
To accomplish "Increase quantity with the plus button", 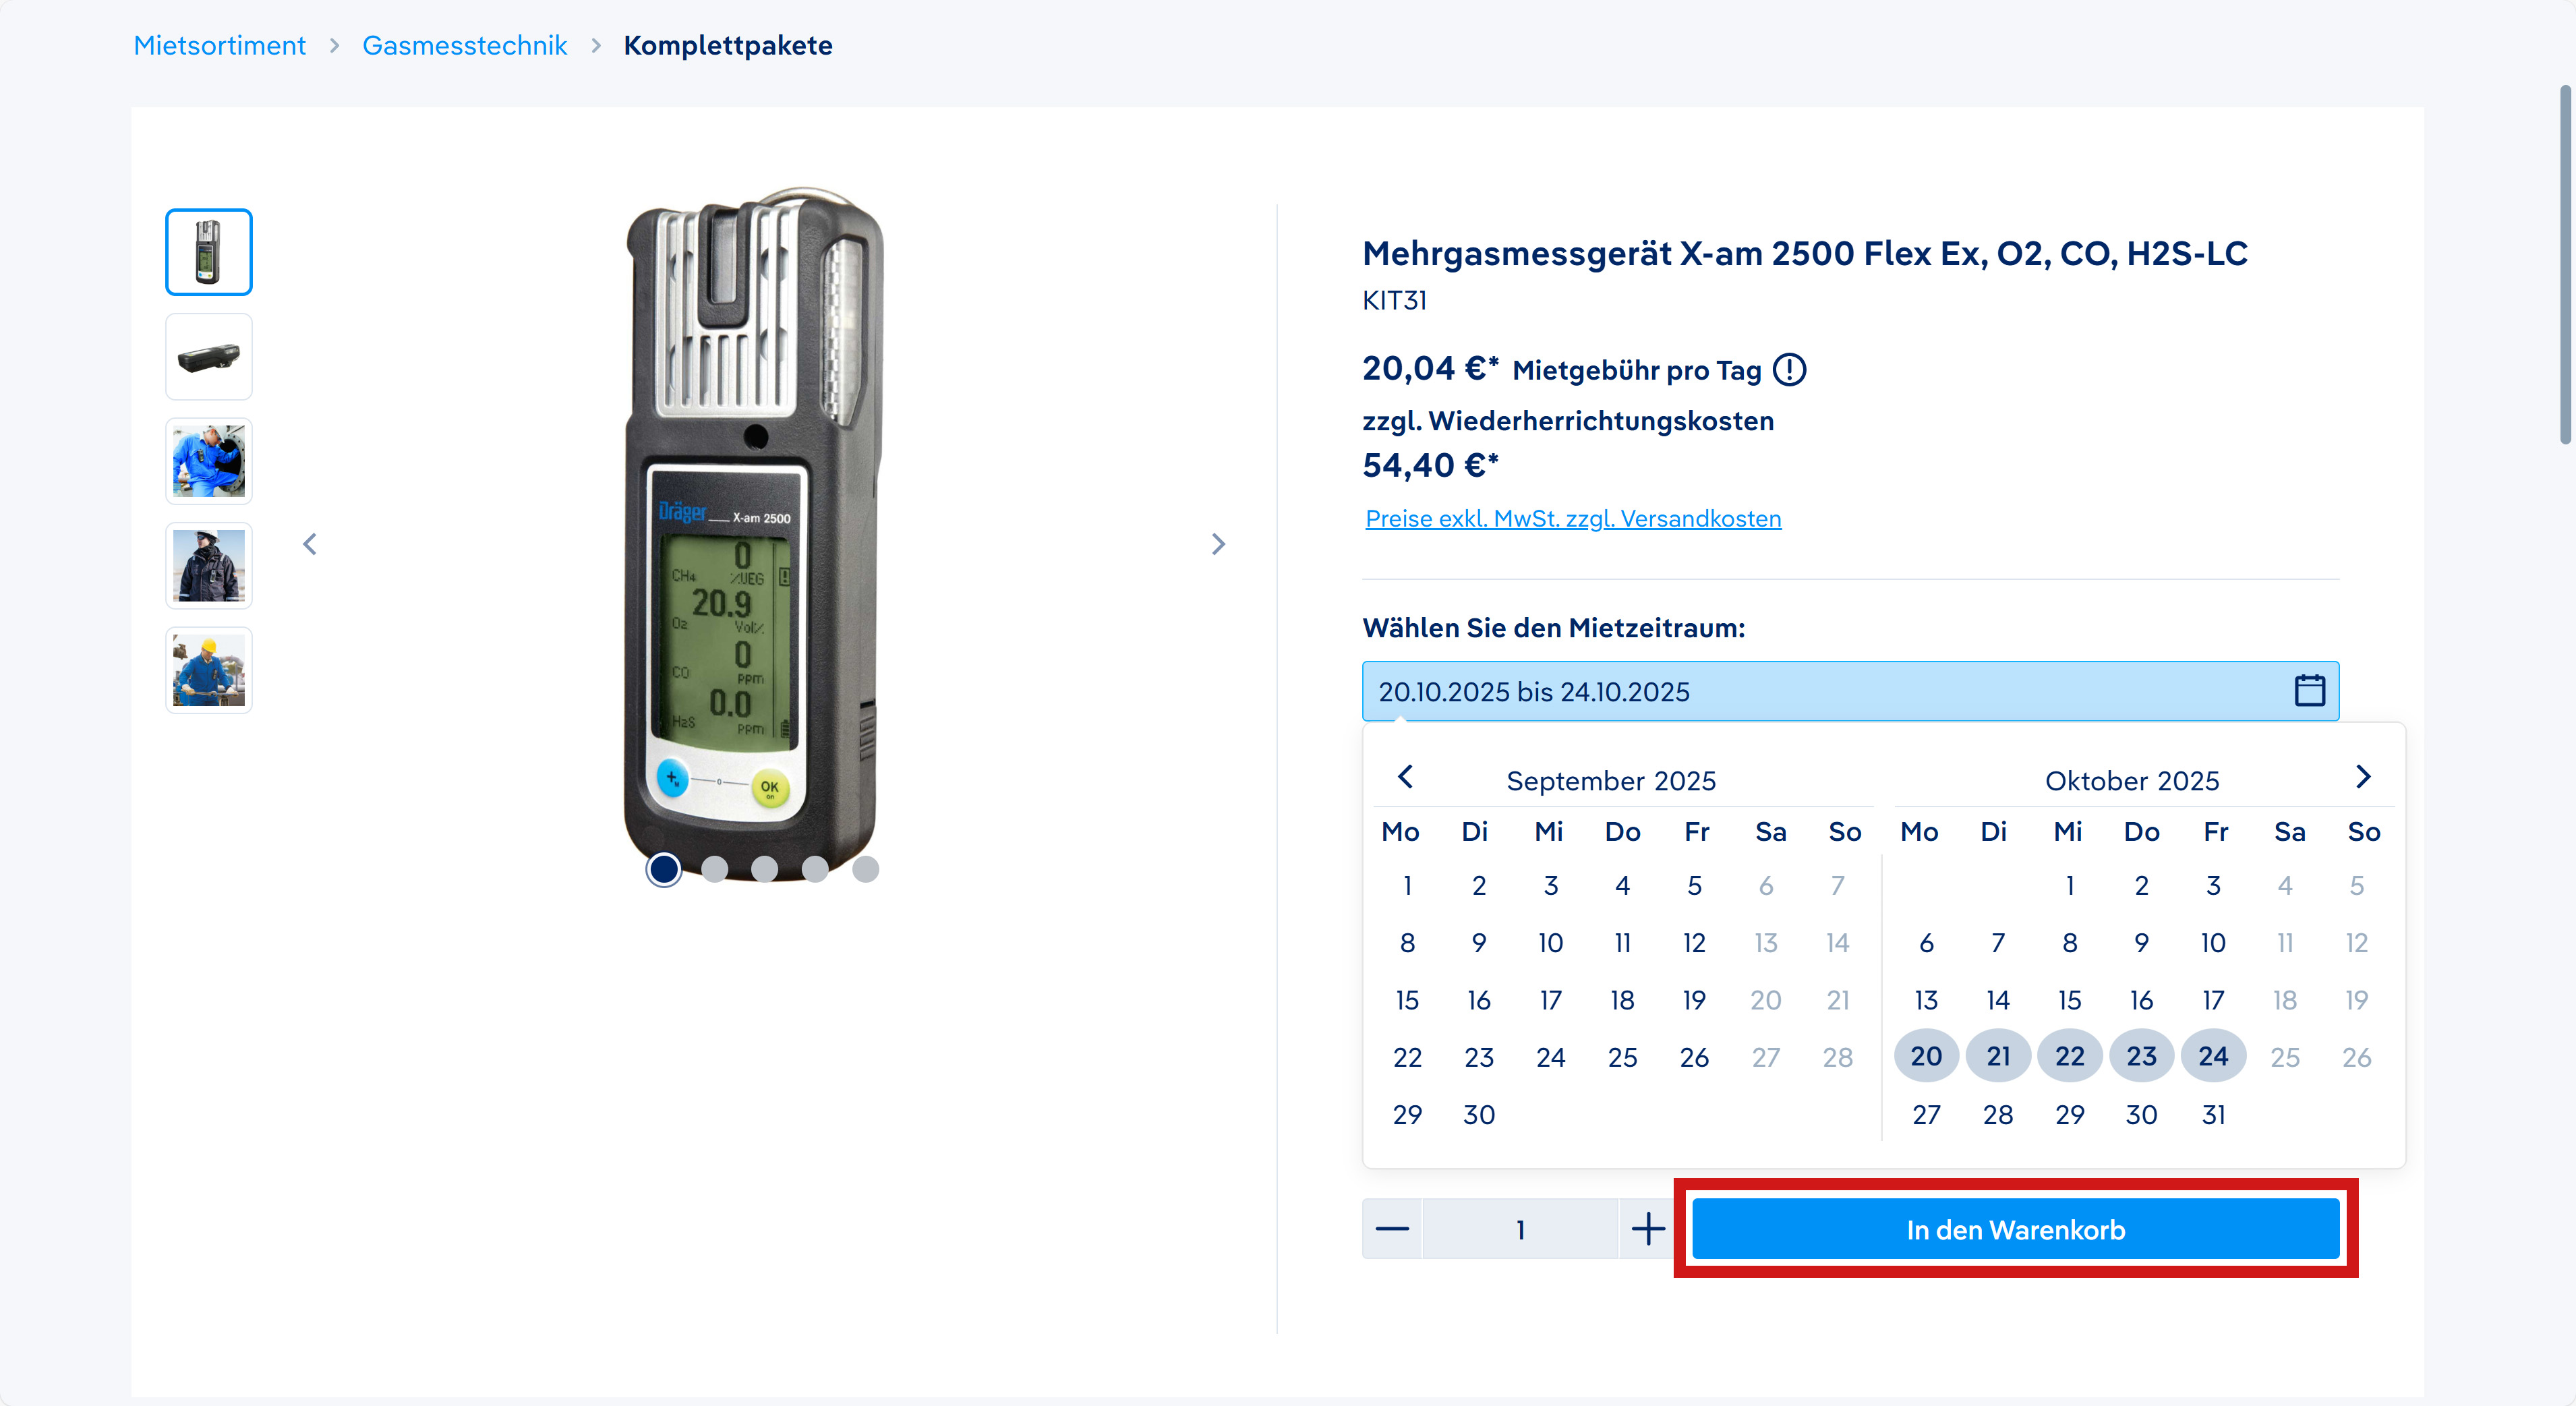I will click(x=1647, y=1229).
